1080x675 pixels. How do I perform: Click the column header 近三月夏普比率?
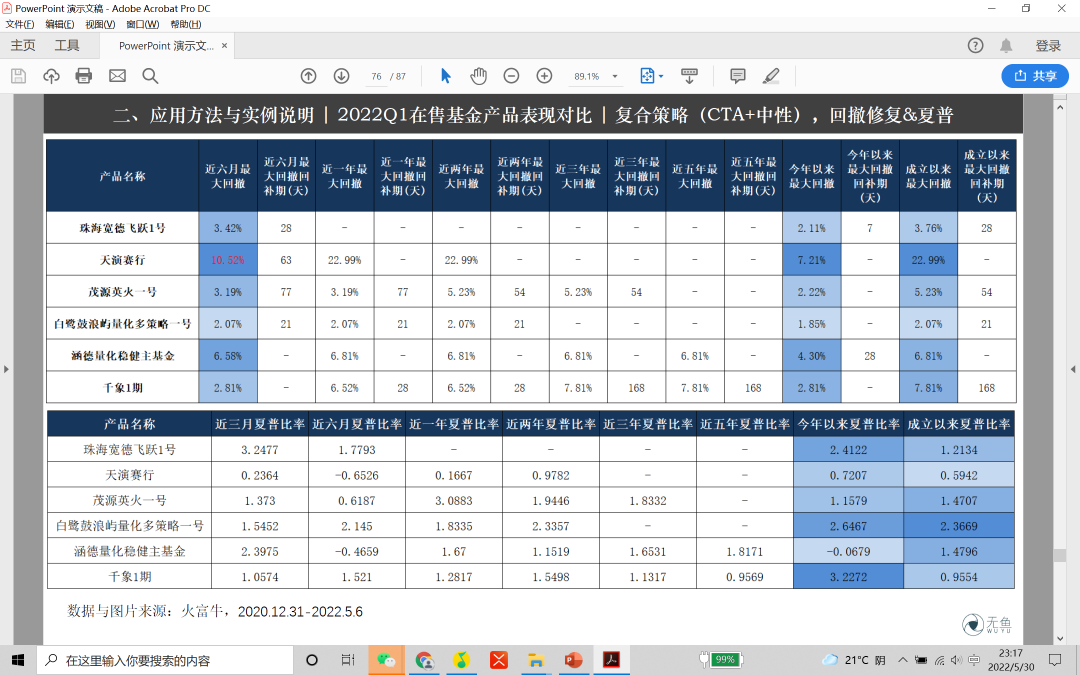tap(260, 424)
